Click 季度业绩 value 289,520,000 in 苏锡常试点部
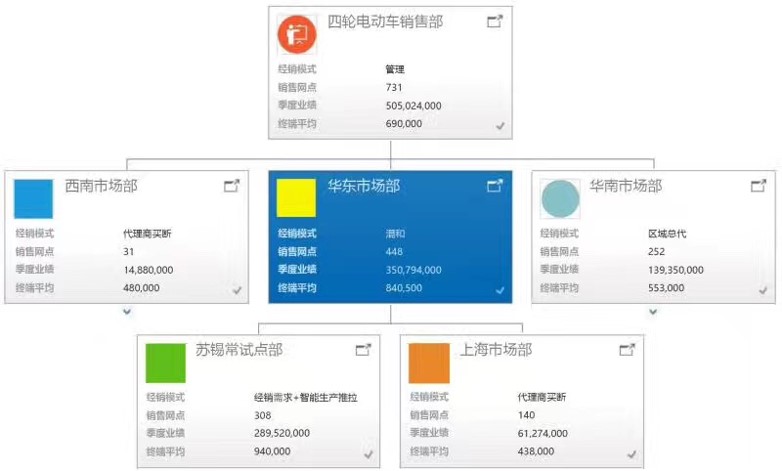The image size is (782, 471). tap(282, 433)
